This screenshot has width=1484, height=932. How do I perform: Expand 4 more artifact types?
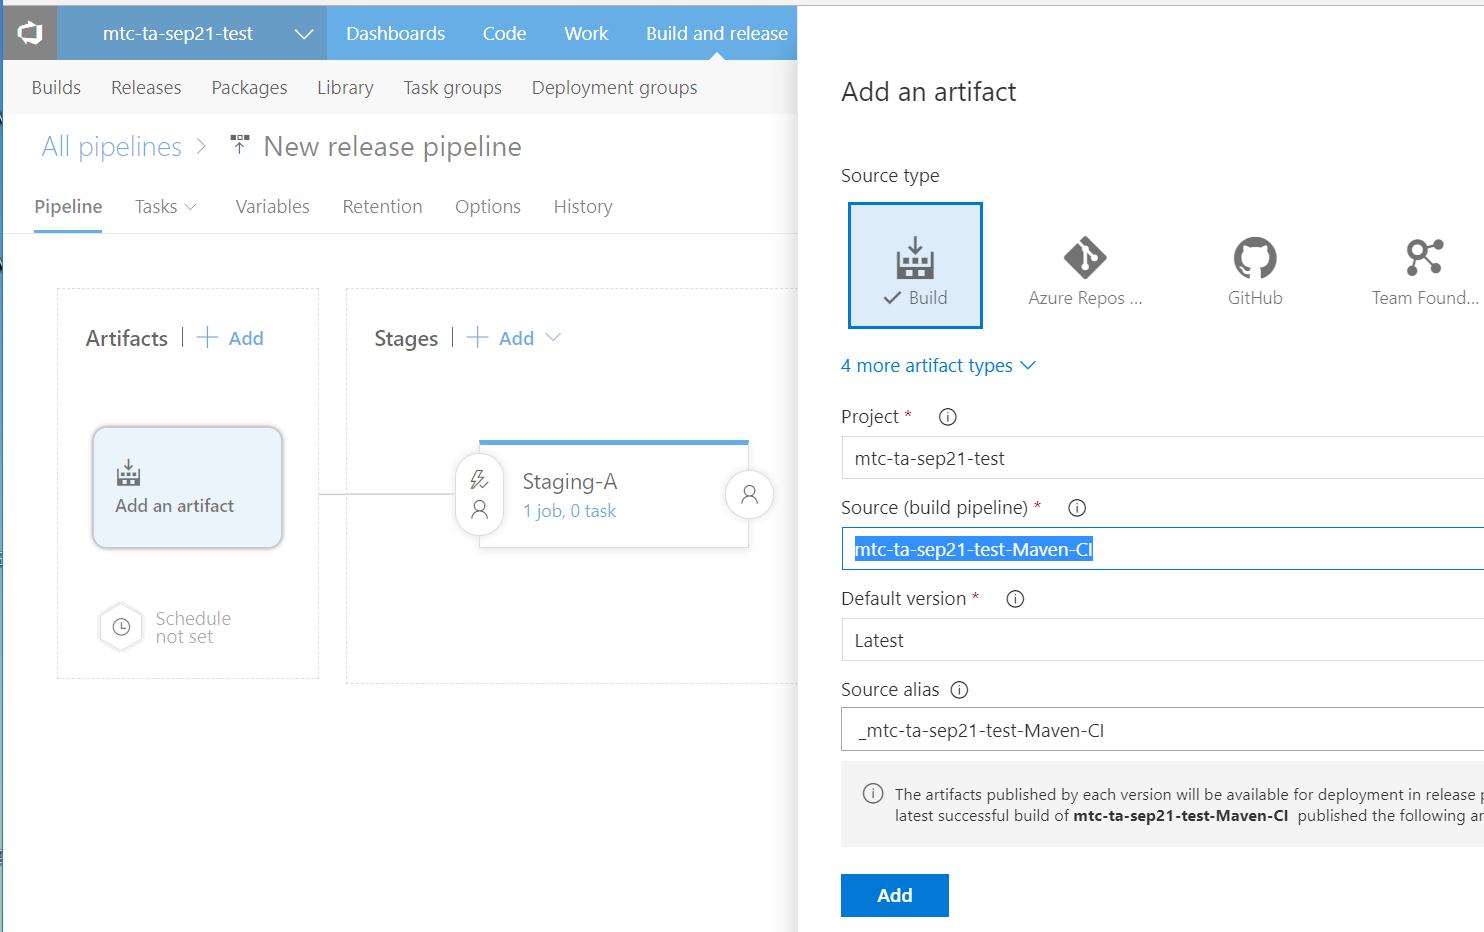coord(938,366)
